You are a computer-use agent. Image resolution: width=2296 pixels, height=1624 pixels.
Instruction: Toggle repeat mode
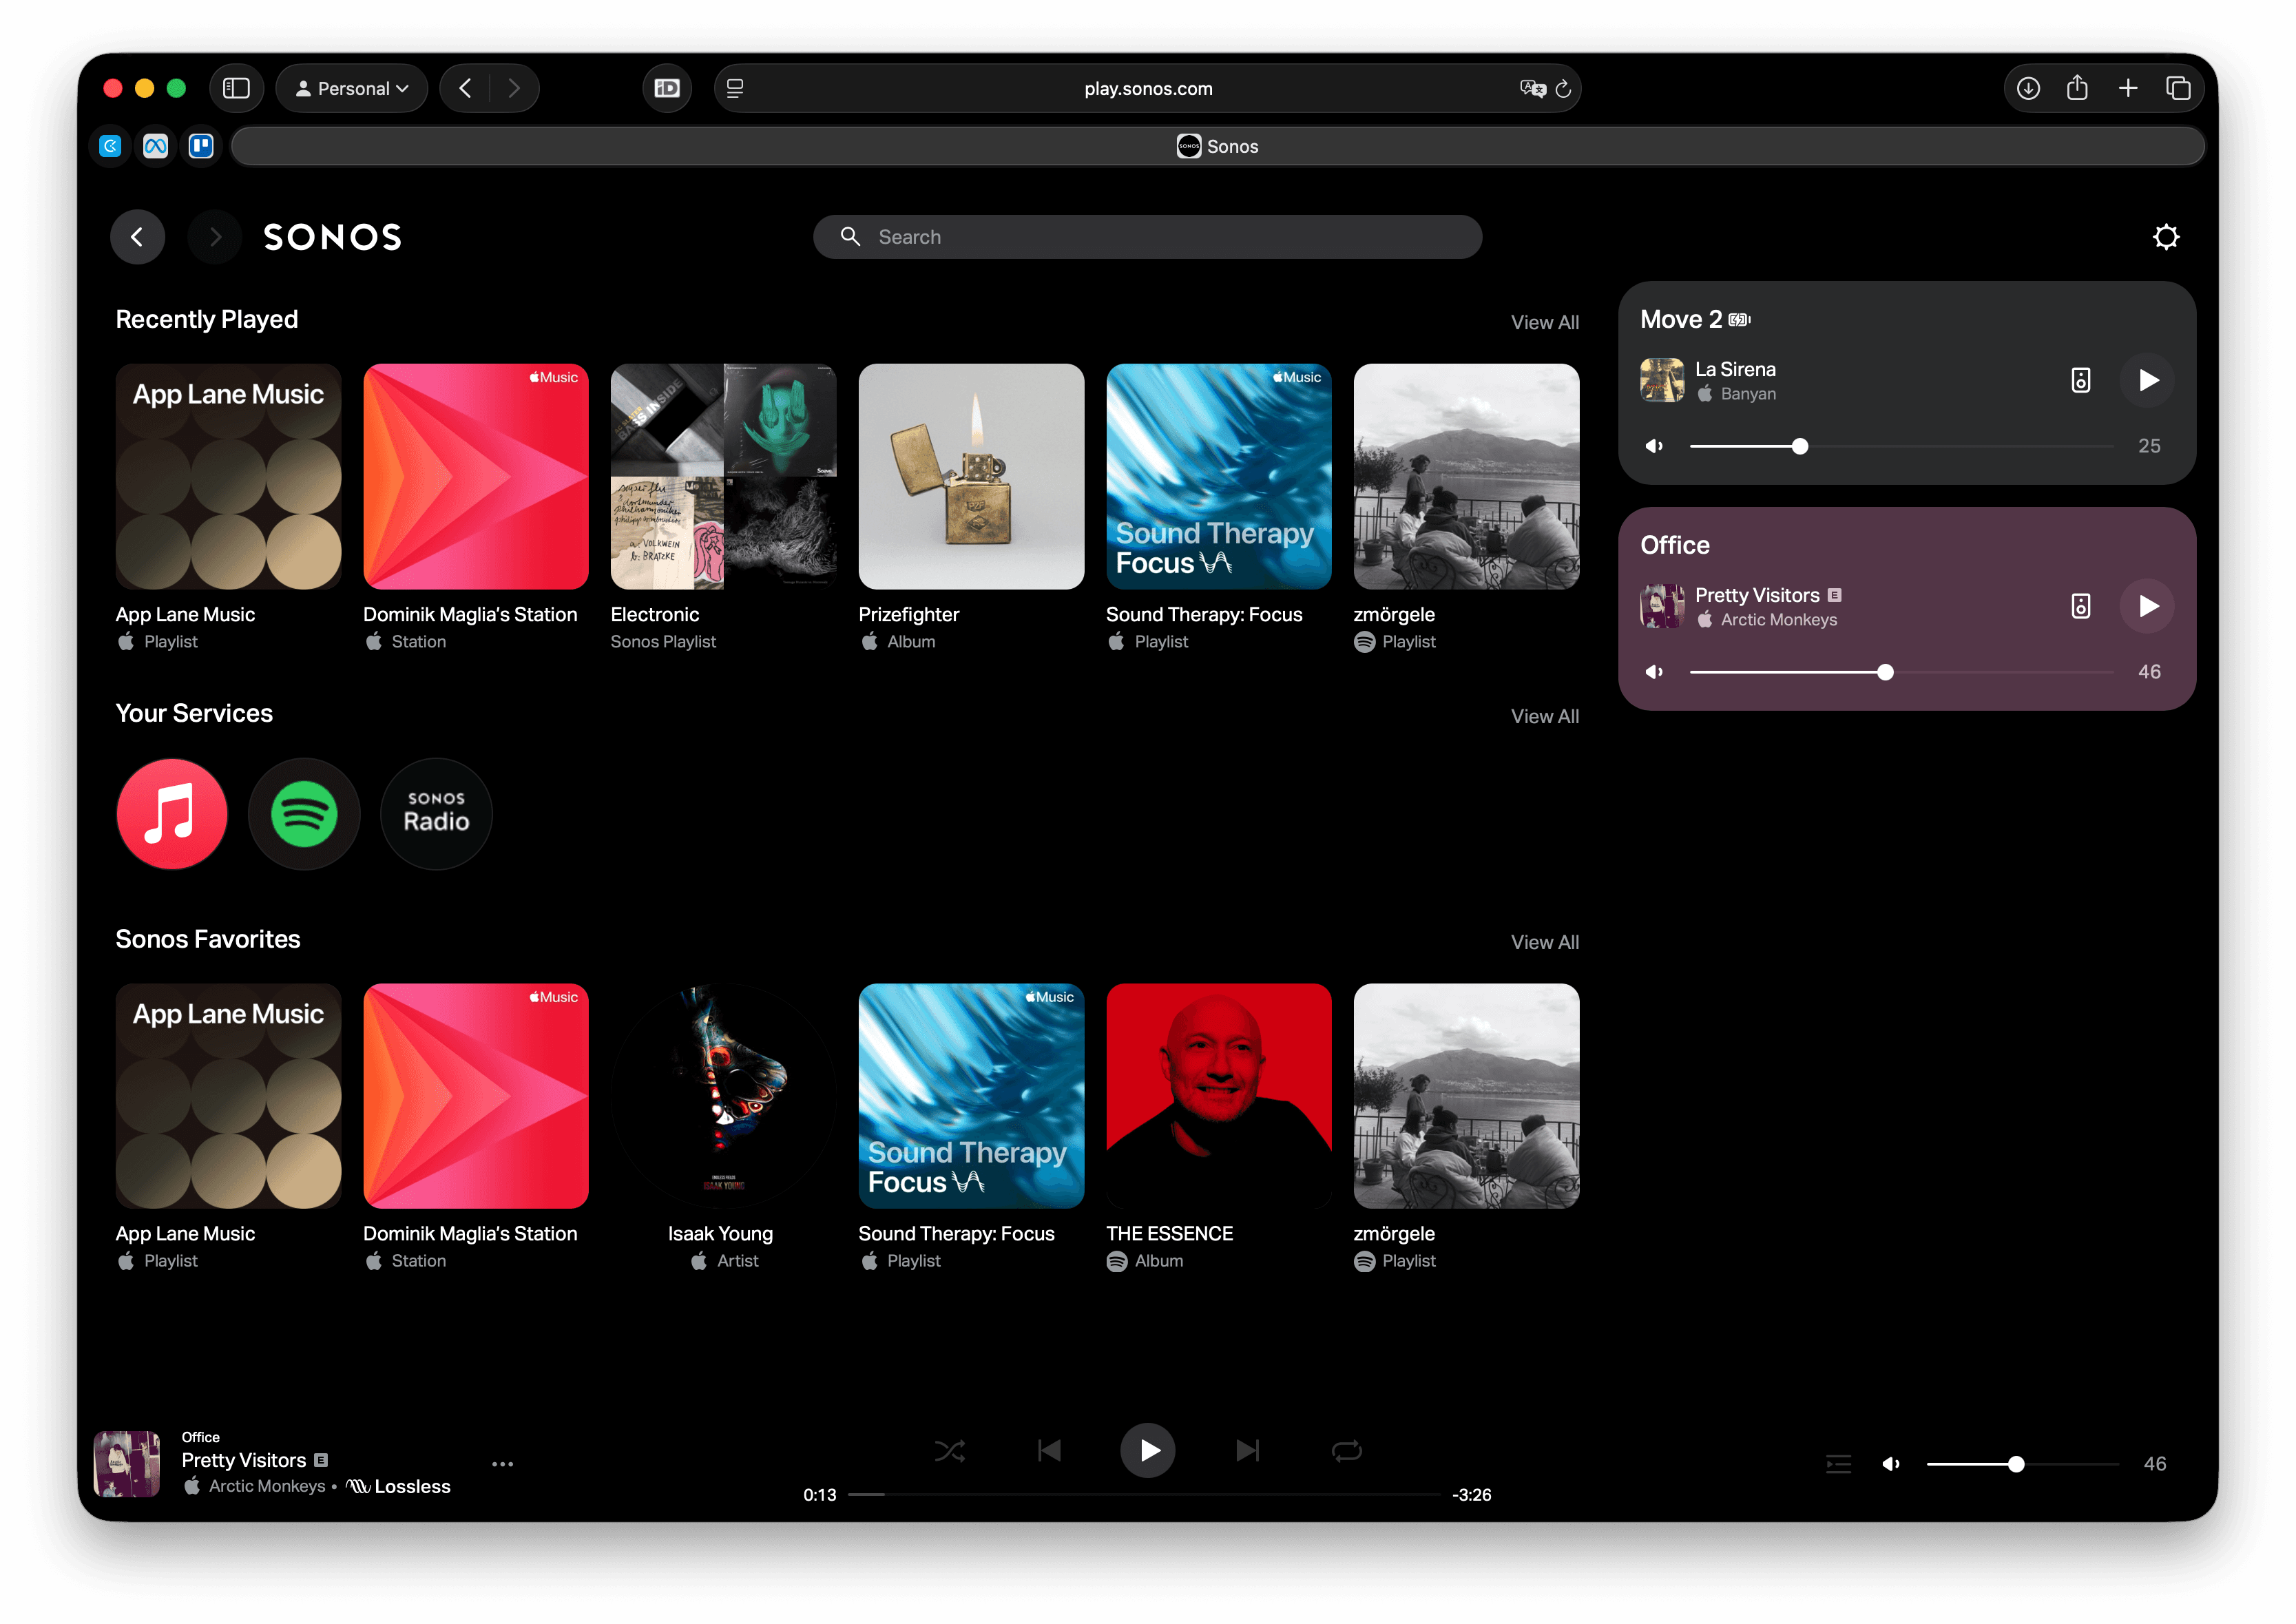(1346, 1450)
